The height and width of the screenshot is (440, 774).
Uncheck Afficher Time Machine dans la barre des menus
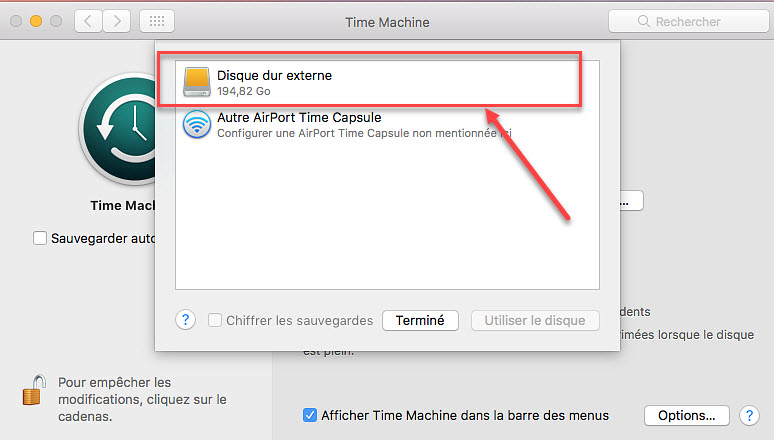[x=311, y=415]
